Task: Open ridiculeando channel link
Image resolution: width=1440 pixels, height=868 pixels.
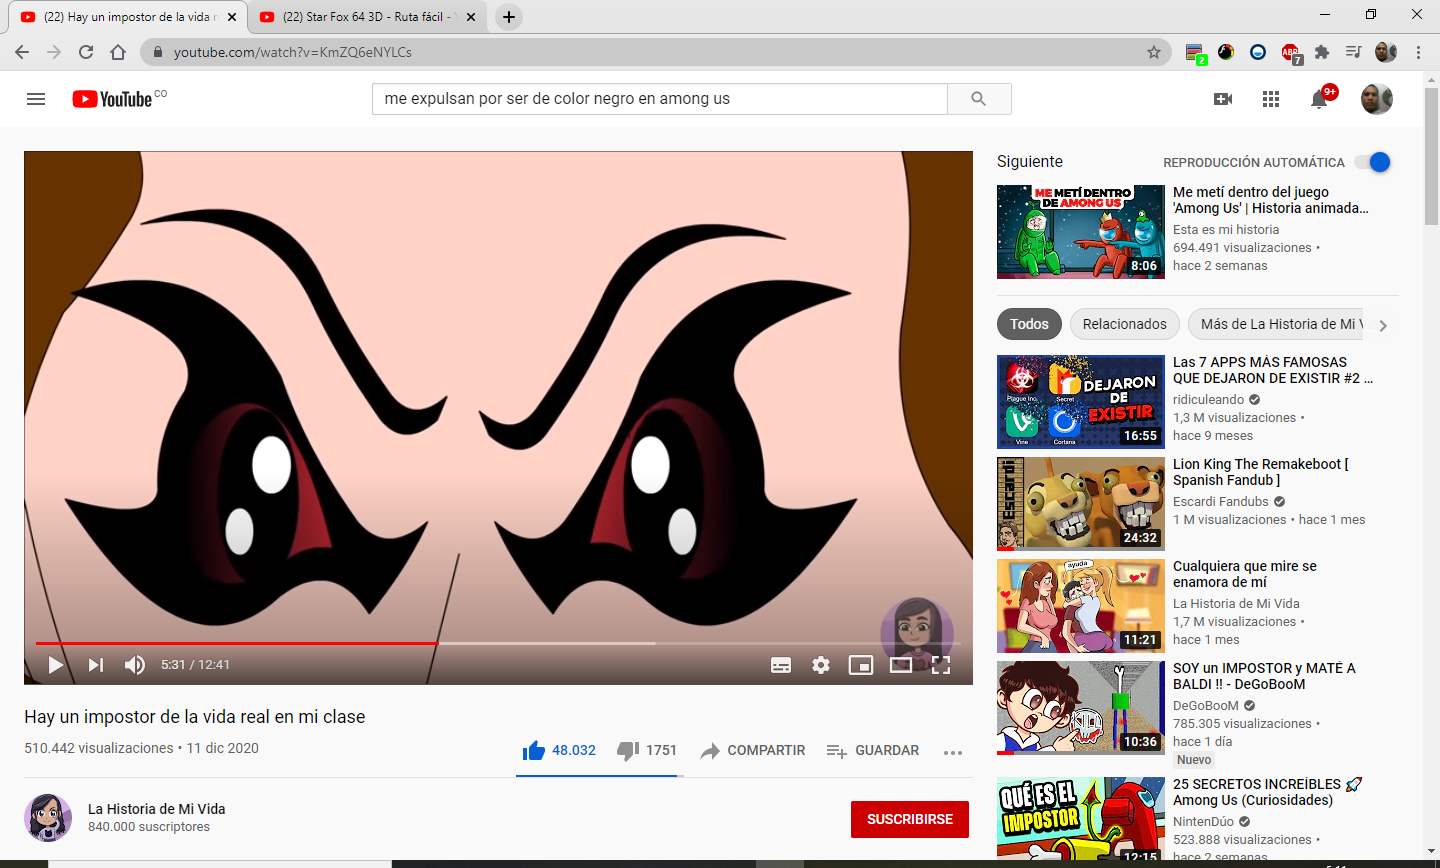Action: (1209, 400)
